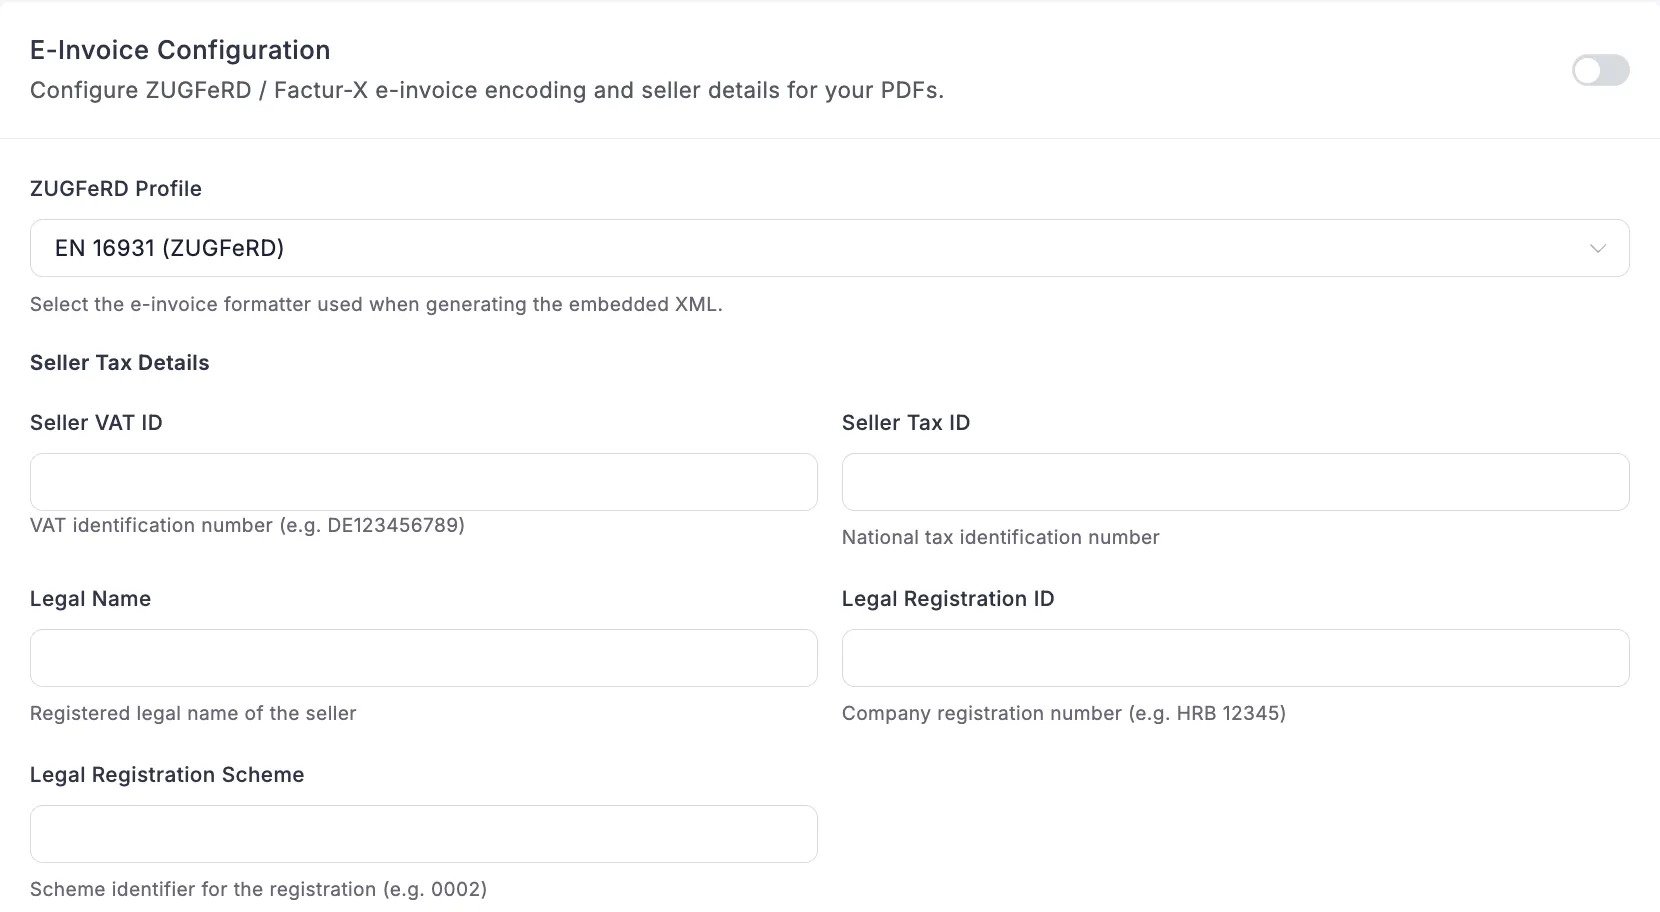
Task: Click the Legal Registration Scheme input field
Action: click(x=424, y=834)
